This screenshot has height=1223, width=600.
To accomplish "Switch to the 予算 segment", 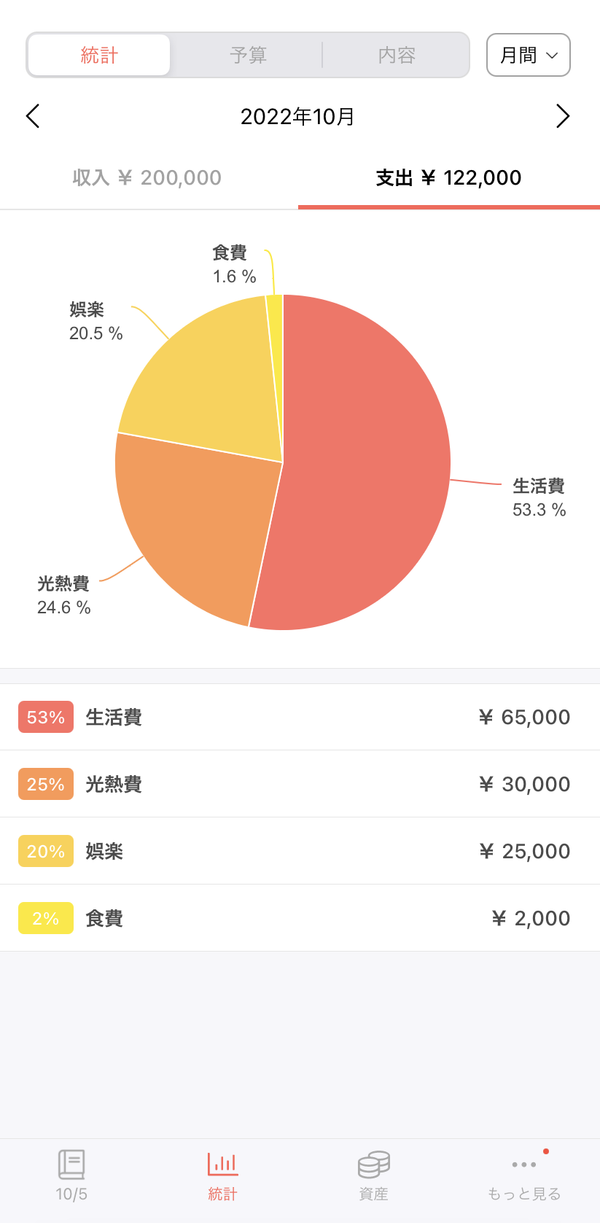I will click(248, 55).
